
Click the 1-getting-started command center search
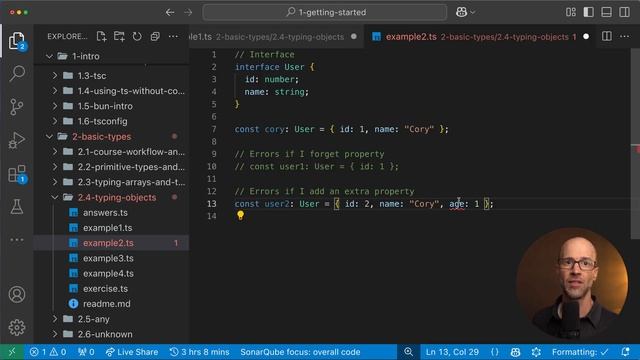pyautogui.click(x=325, y=12)
